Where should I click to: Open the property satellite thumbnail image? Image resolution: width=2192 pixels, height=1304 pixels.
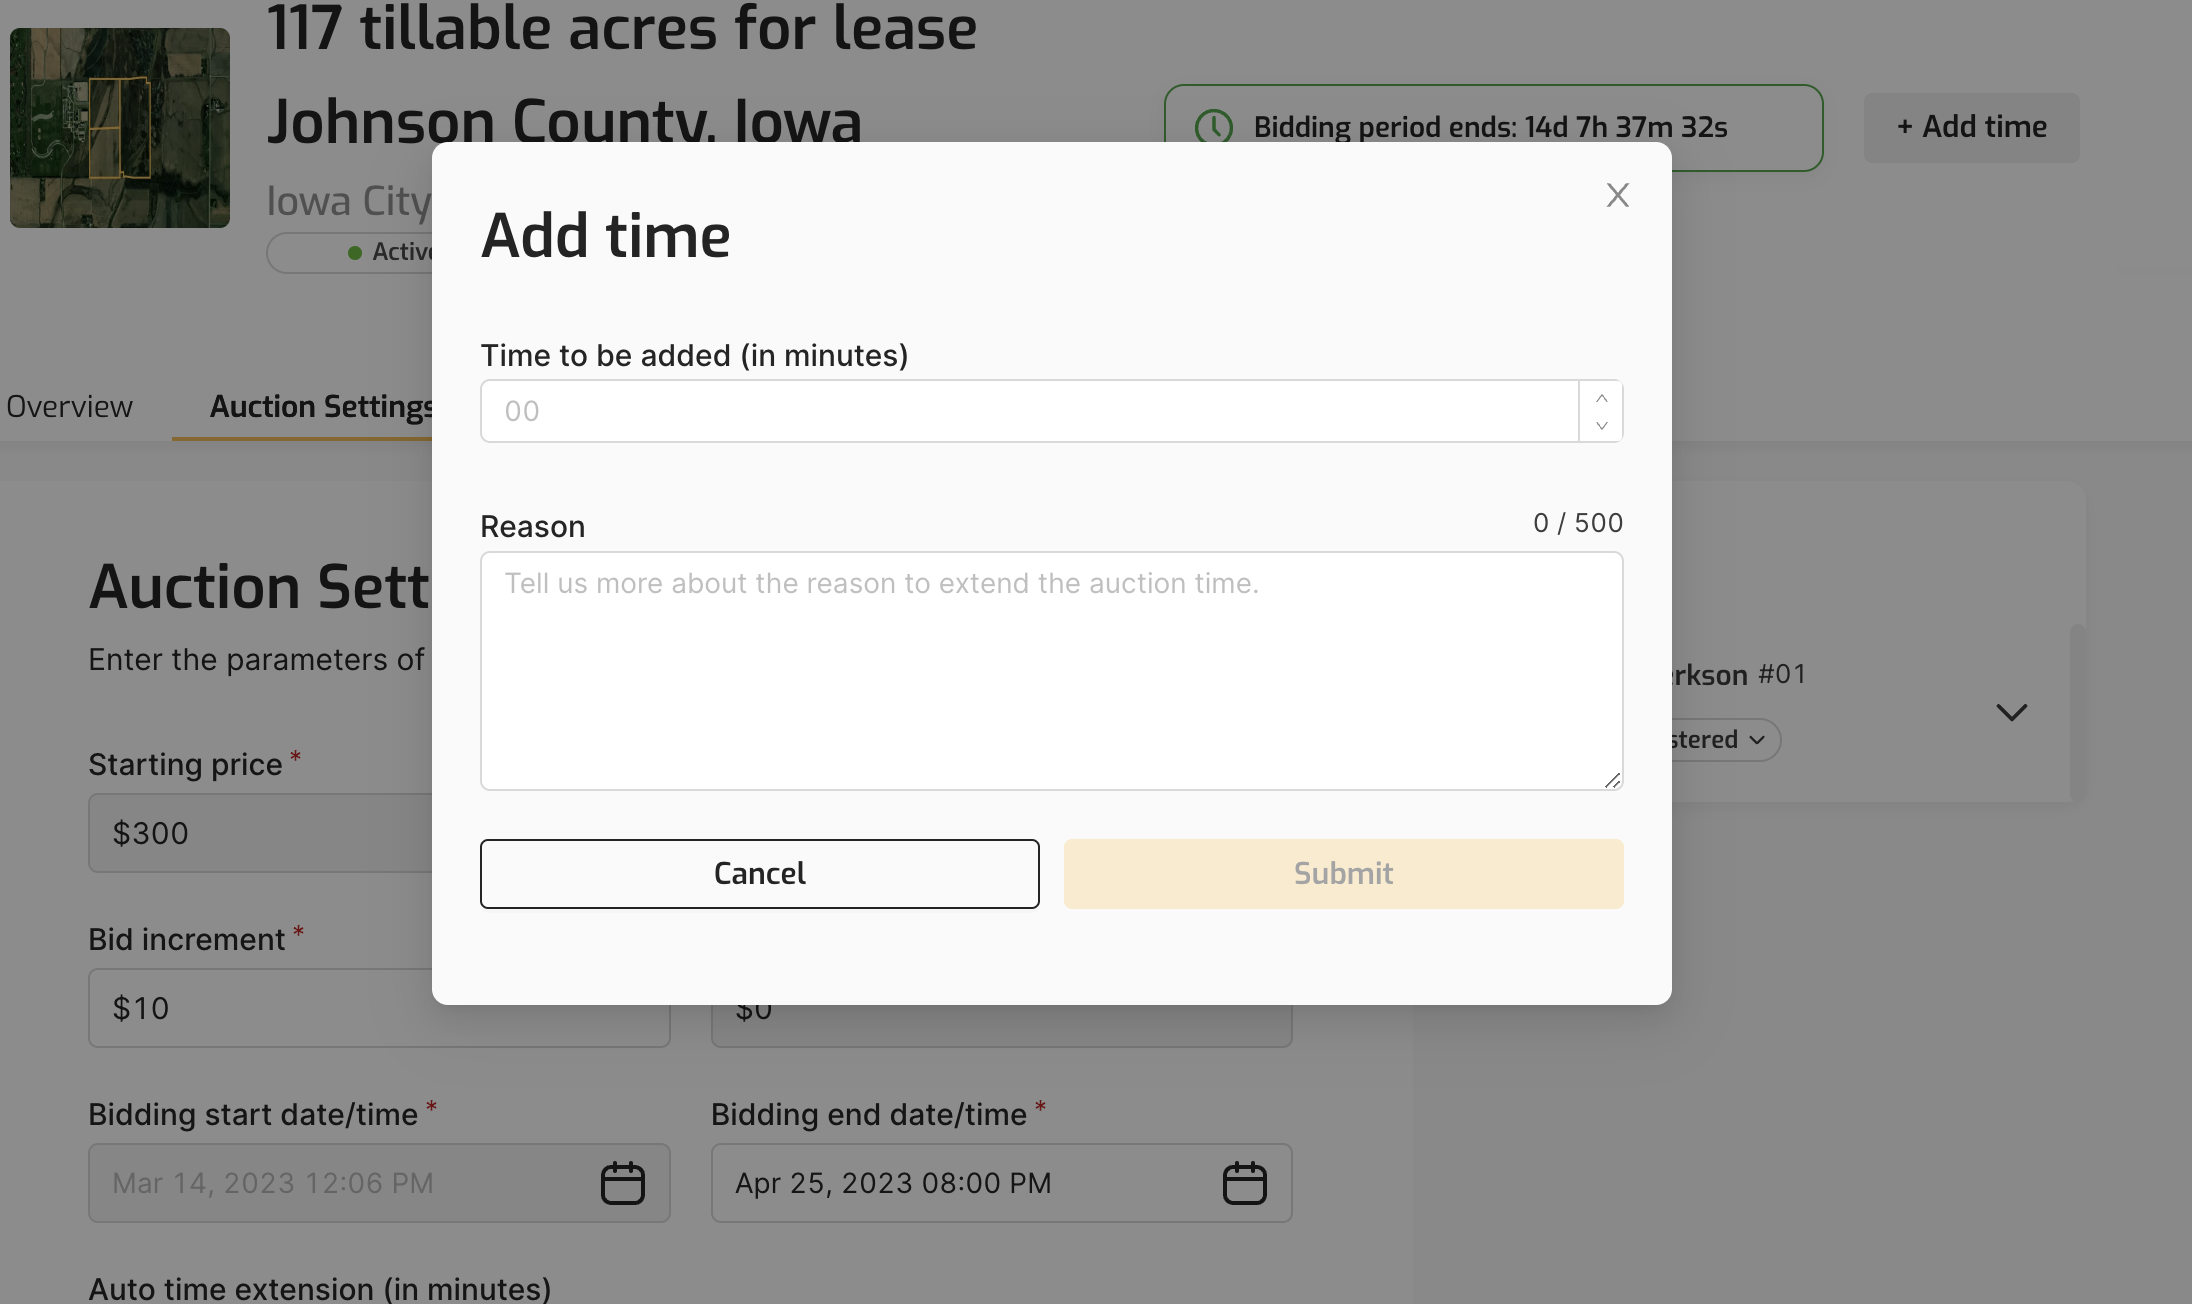pos(119,128)
